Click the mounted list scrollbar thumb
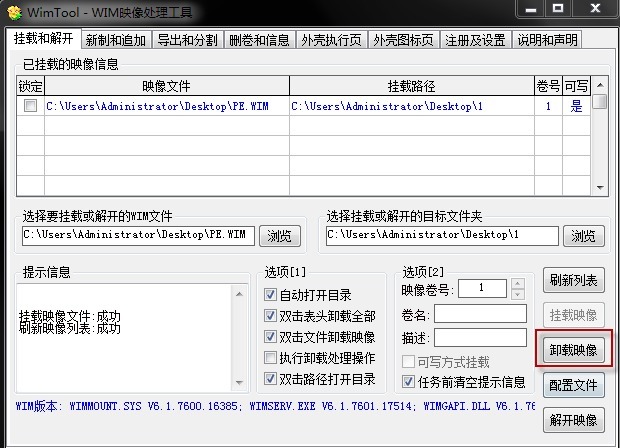Image resolution: width=620 pixels, height=448 pixels. coord(600,101)
